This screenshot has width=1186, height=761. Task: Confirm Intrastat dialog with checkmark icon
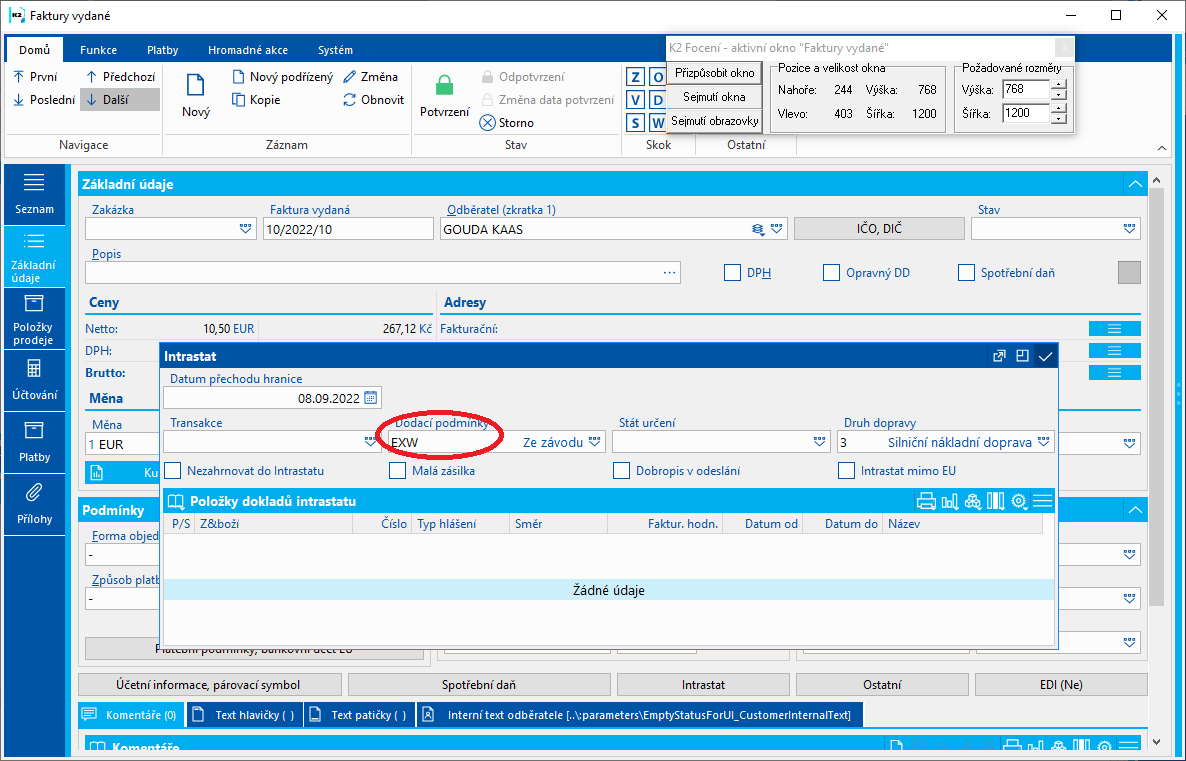[1045, 356]
